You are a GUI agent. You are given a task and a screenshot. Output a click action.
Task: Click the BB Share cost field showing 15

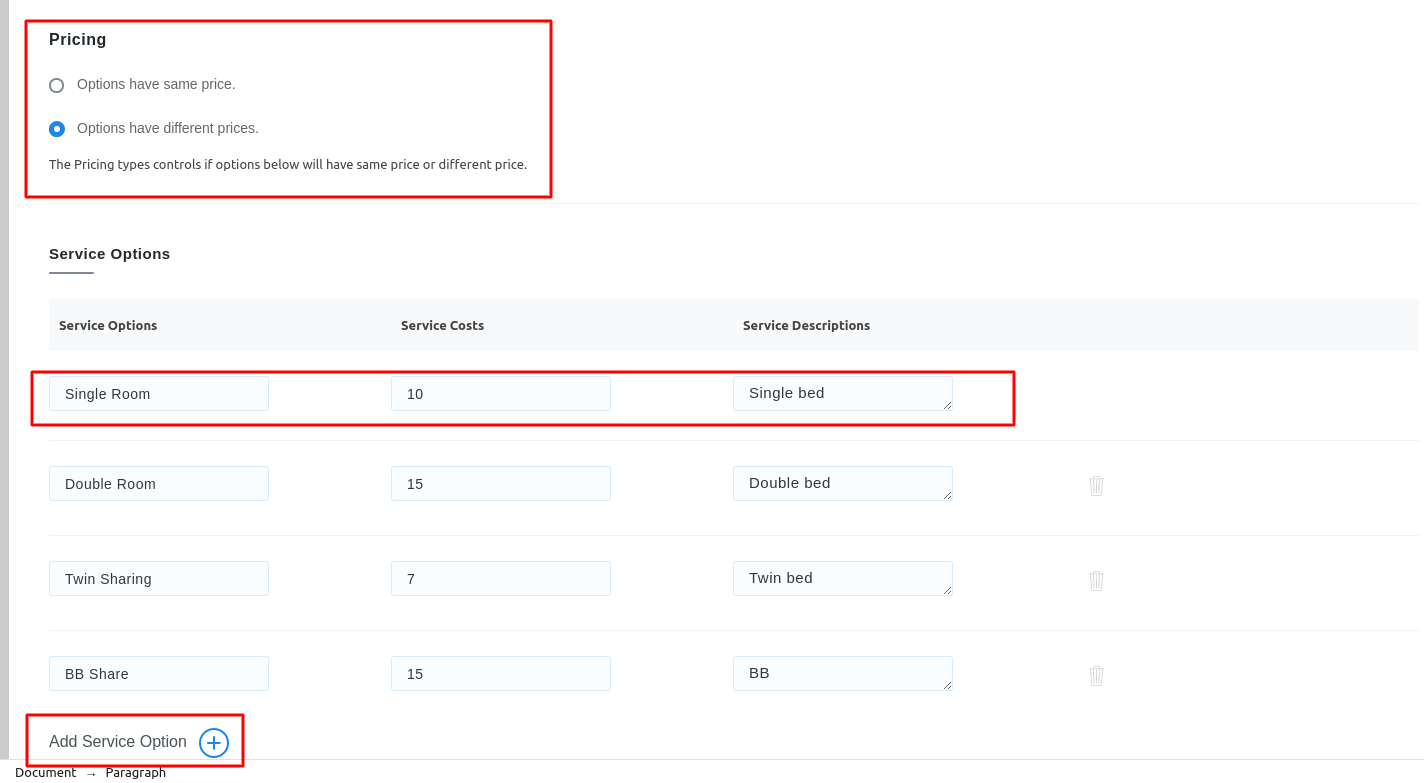[501, 673]
